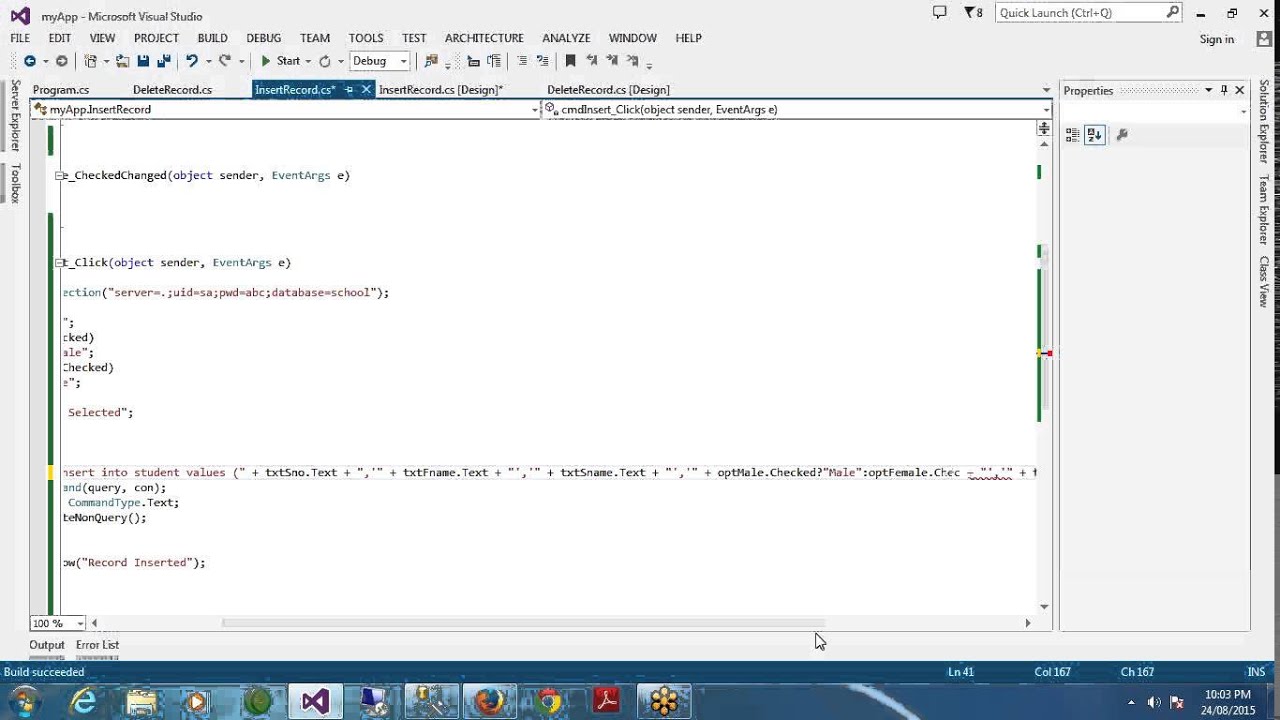Click the horizontal scrollbar thumb in editor
The image size is (1280, 720).
523,623
